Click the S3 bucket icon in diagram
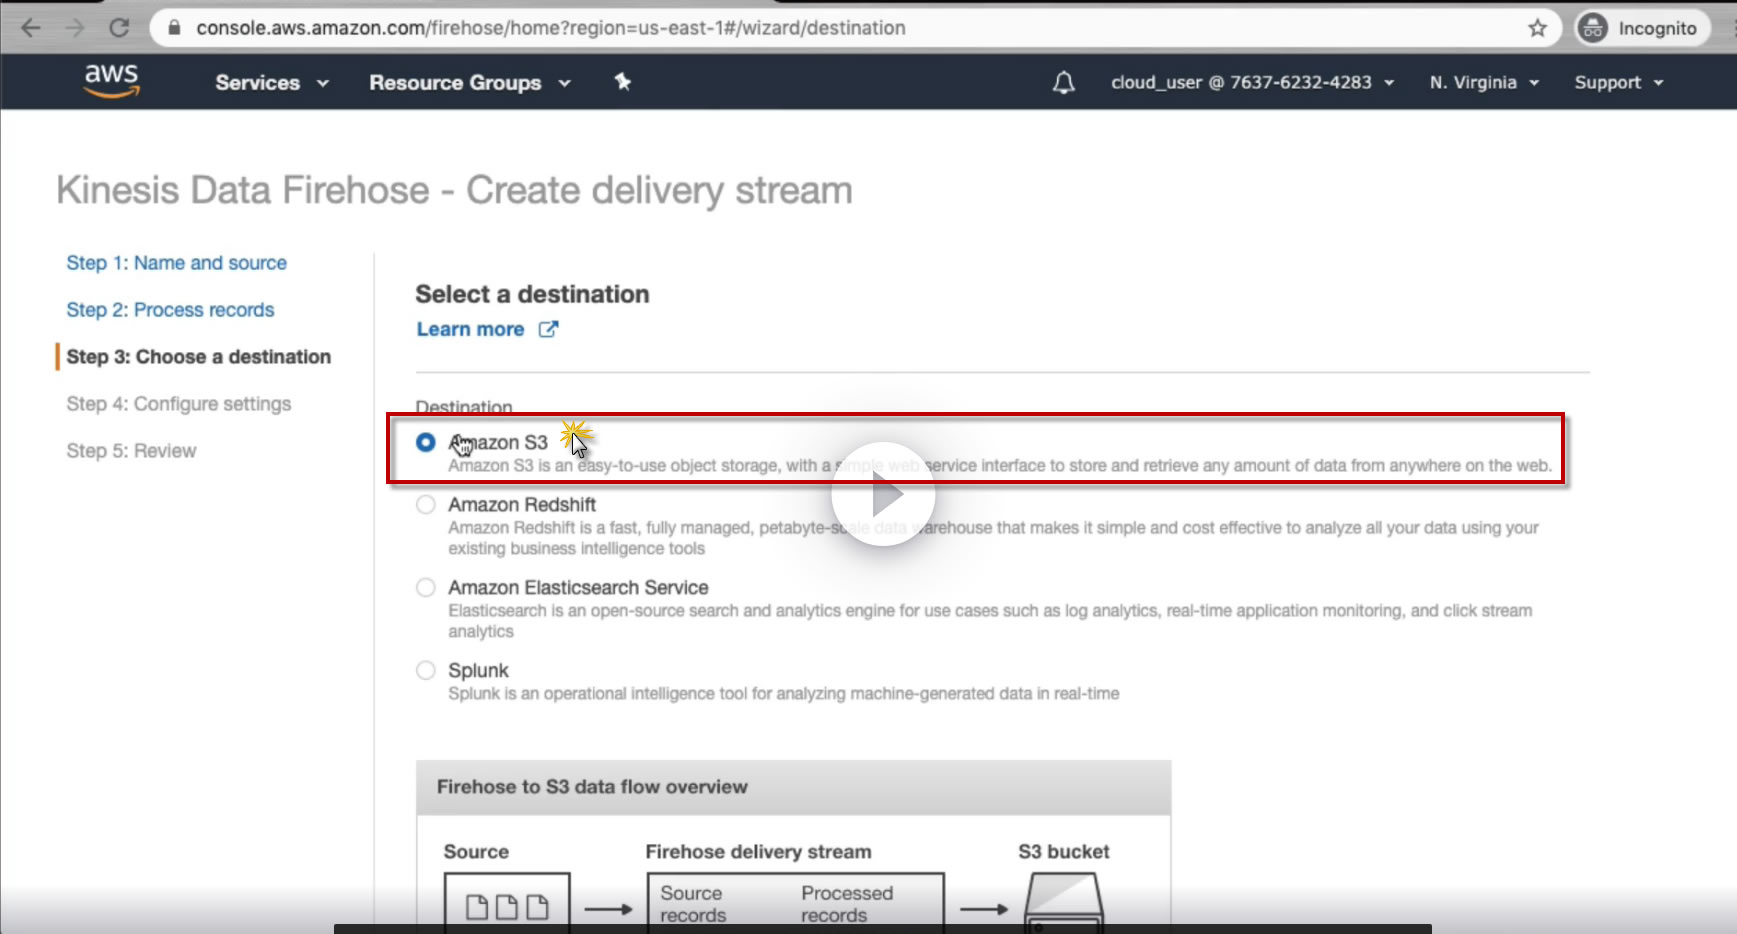1737x934 pixels. [x=1064, y=902]
